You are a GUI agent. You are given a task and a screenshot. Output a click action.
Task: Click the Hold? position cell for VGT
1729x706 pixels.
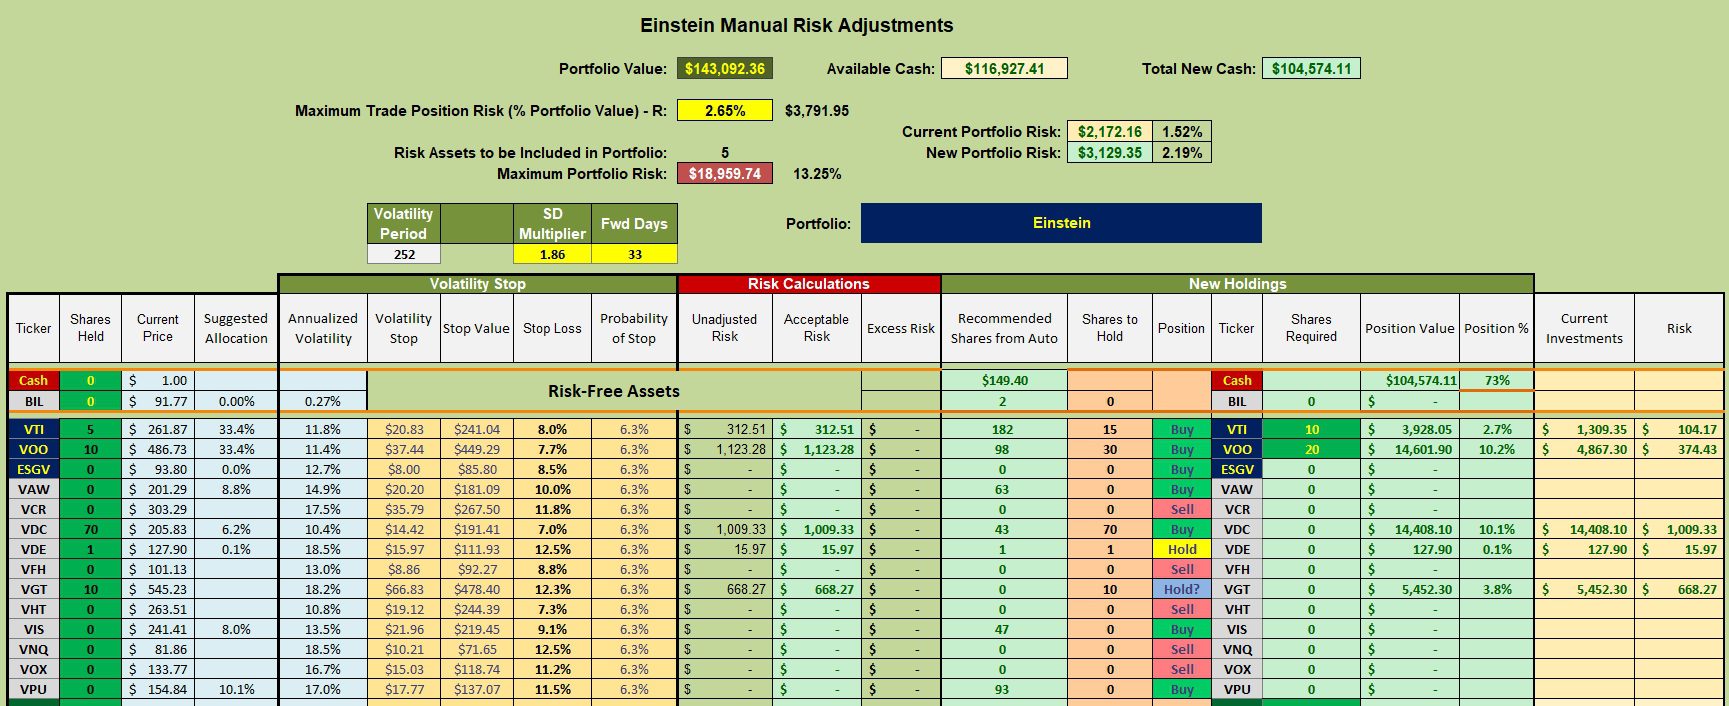point(1182,589)
